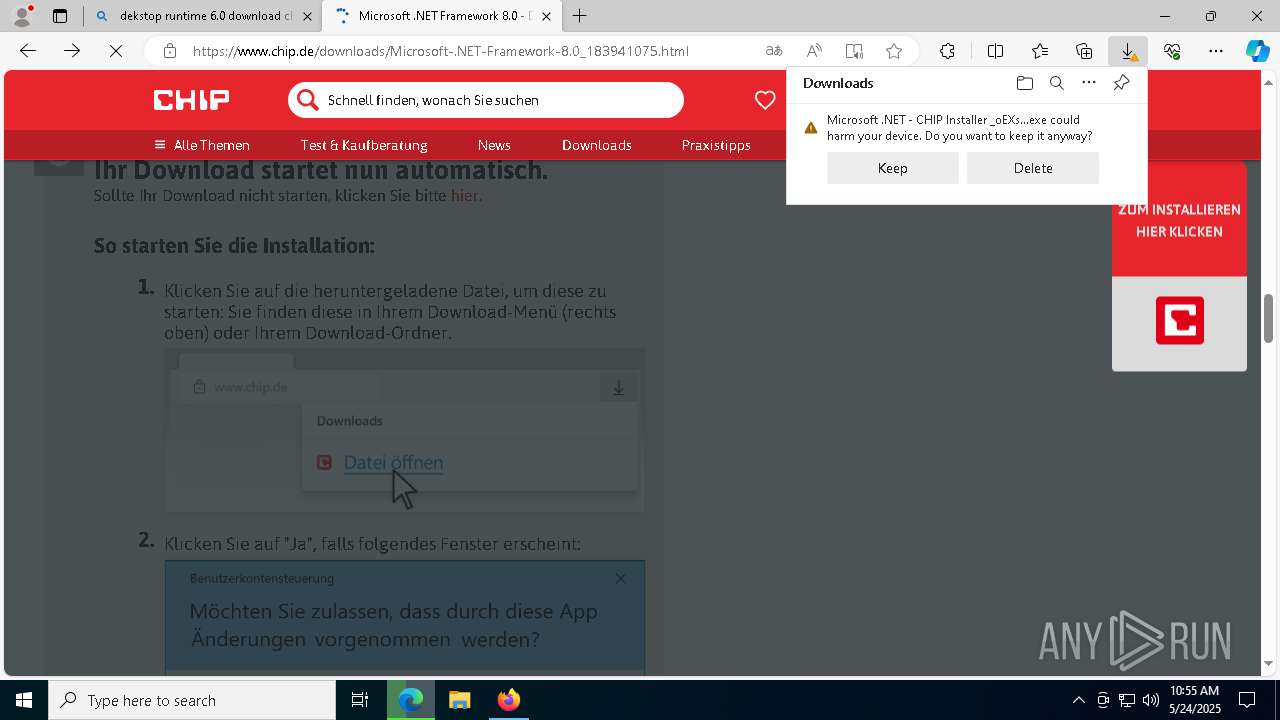The width and height of the screenshot is (1280, 720).
Task: Open Windows Start menu
Action: click(24, 700)
